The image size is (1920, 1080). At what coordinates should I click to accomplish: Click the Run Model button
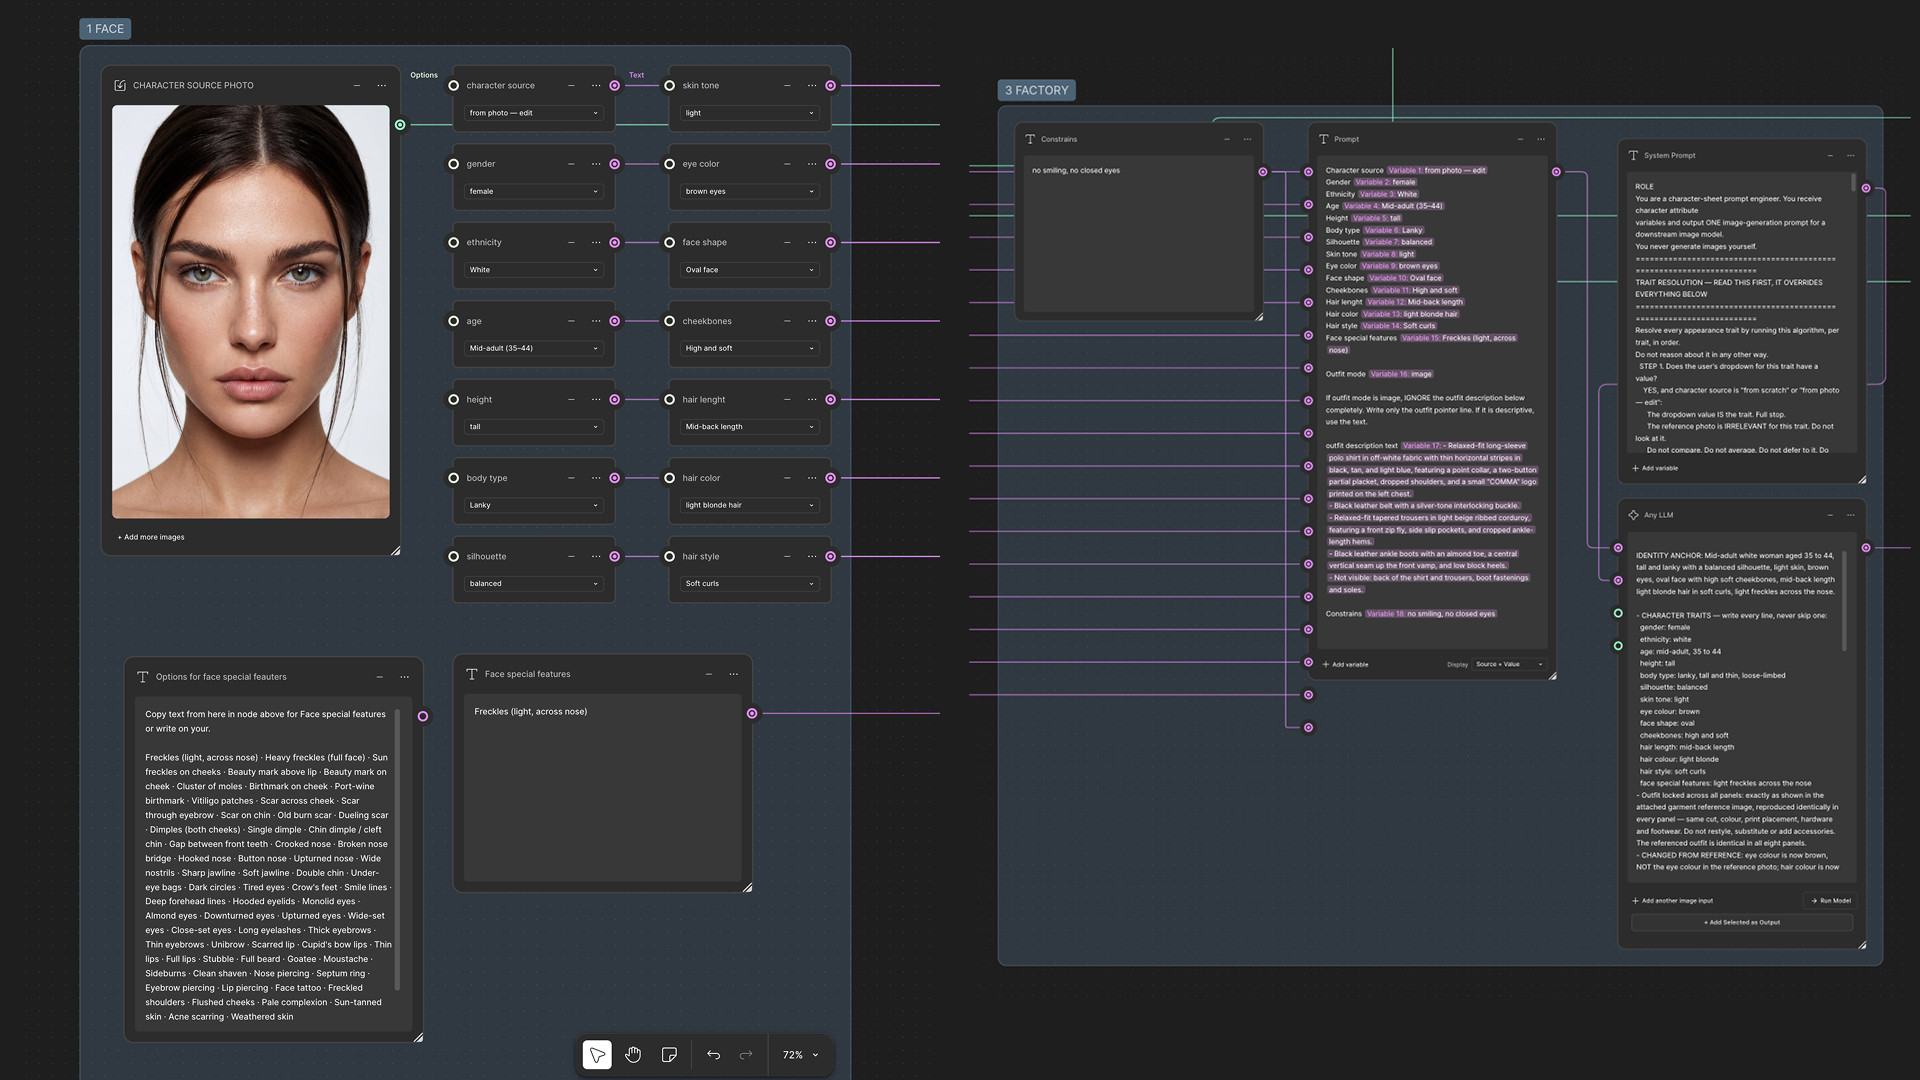click(x=1831, y=900)
